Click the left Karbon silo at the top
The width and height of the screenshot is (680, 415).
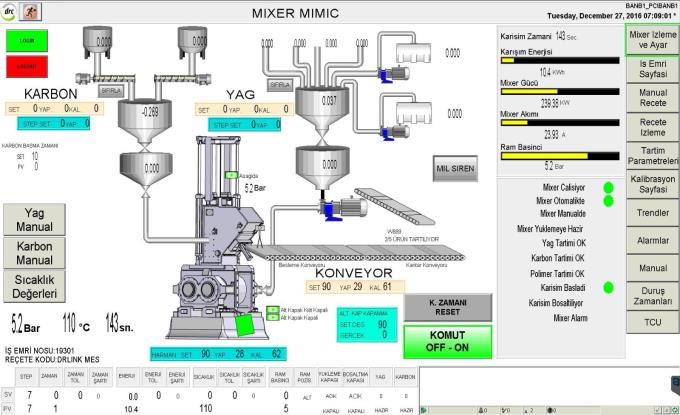tap(98, 42)
